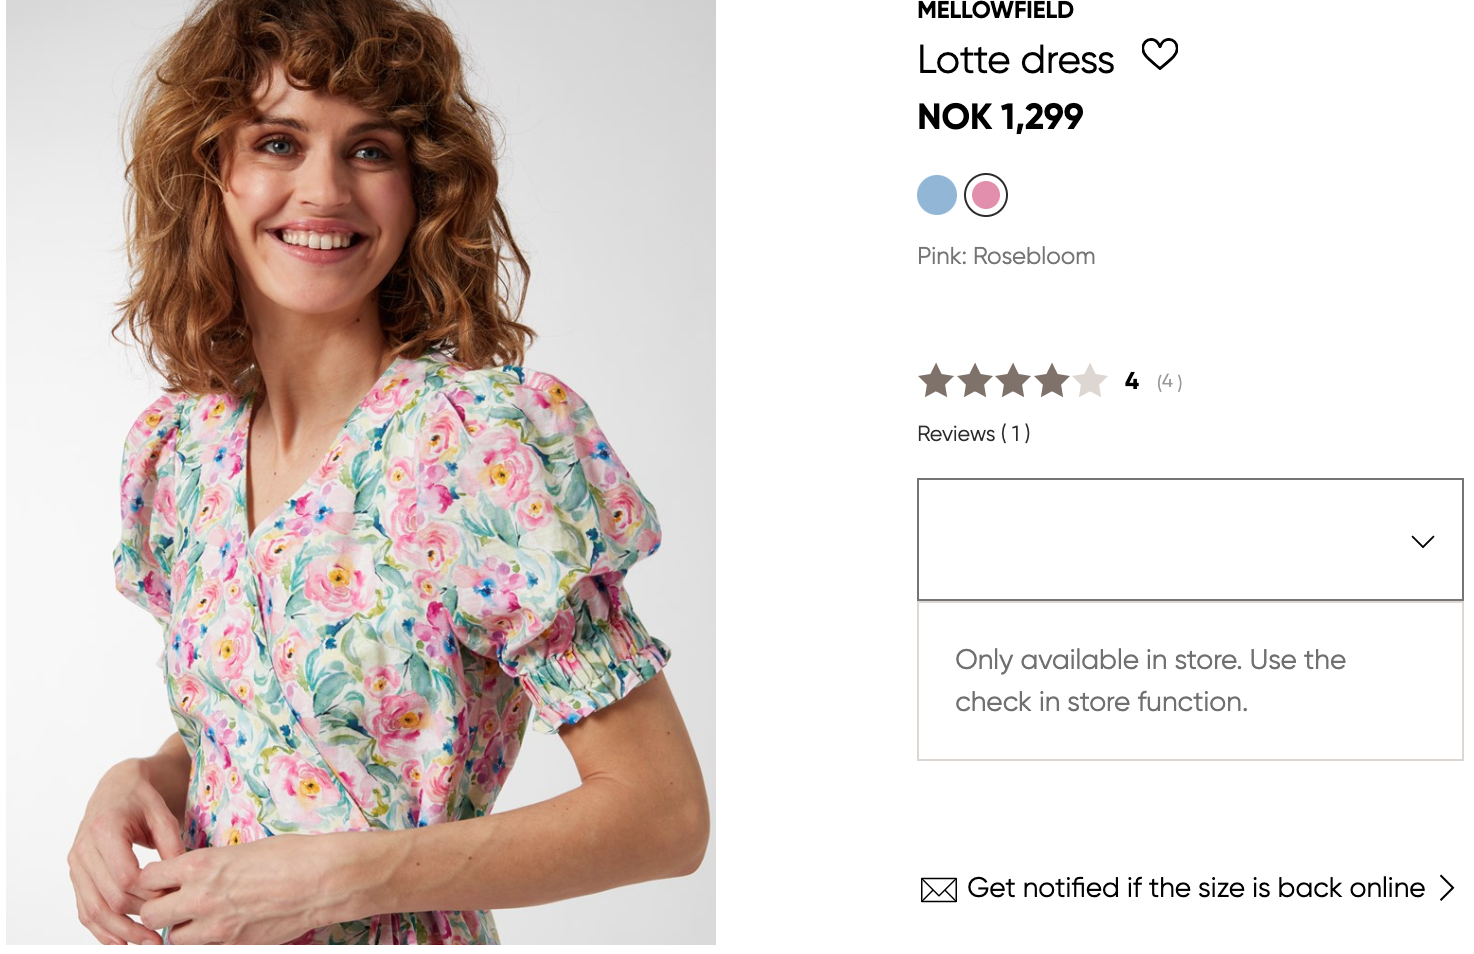The height and width of the screenshot is (954, 1474).
Task: Select the blue color swatch
Action: click(x=937, y=195)
